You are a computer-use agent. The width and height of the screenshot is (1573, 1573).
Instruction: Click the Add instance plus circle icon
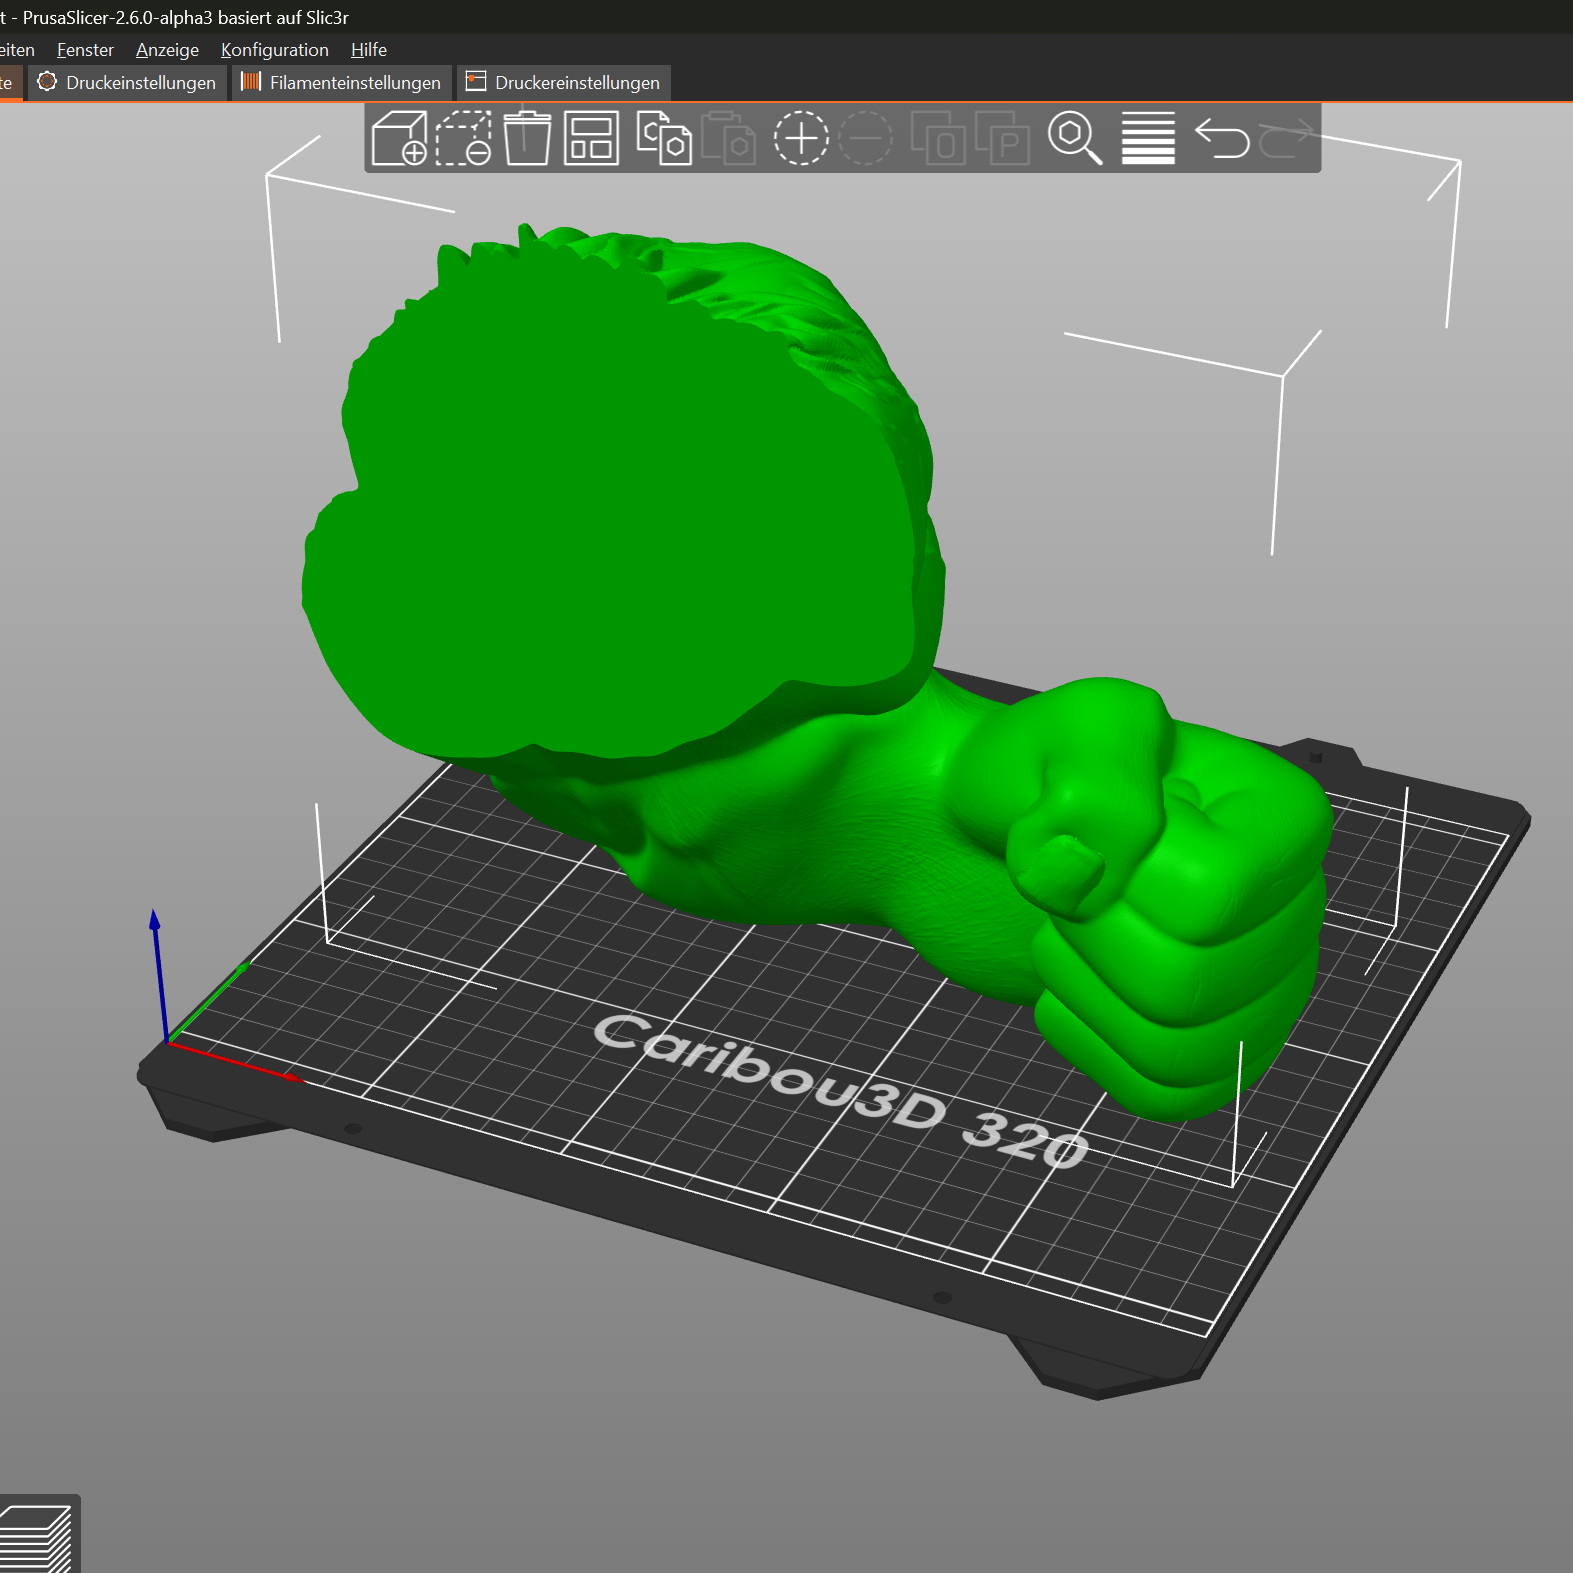point(801,138)
